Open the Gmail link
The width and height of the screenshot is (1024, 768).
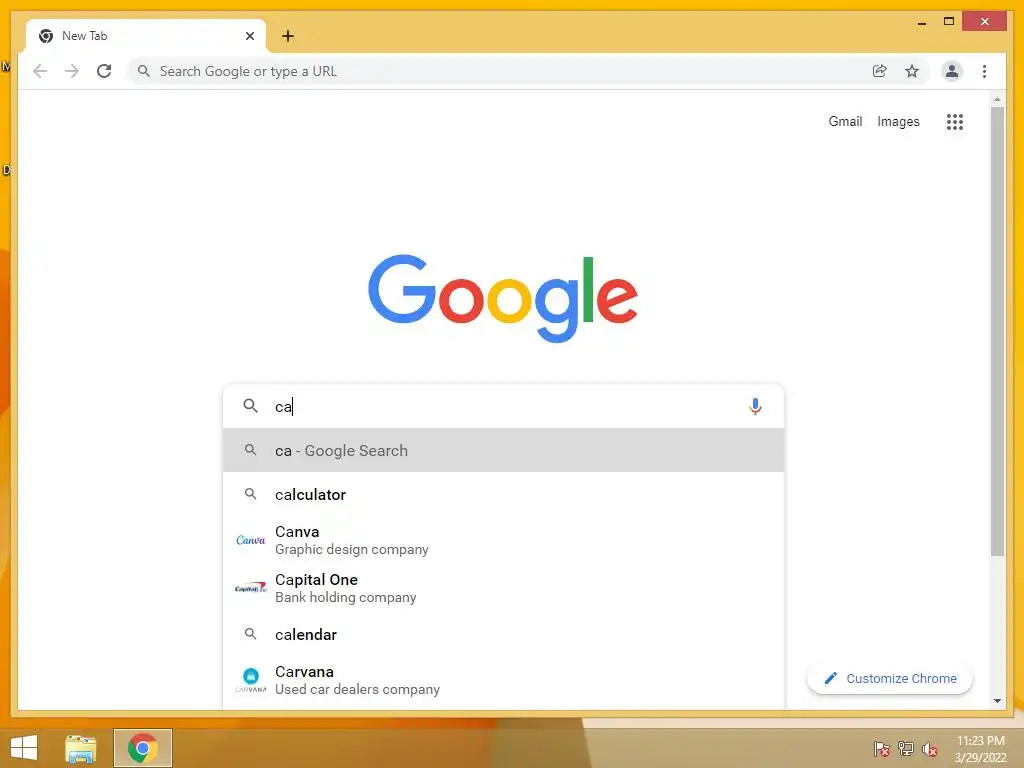[845, 121]
